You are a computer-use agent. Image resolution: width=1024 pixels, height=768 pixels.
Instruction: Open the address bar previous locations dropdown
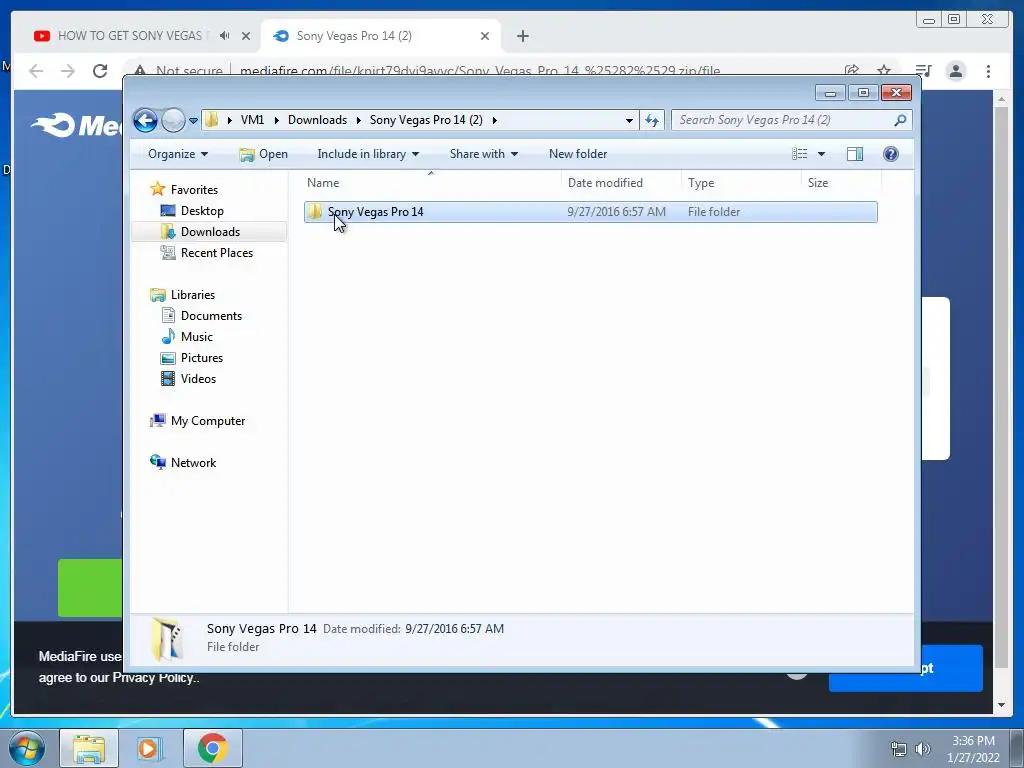click(629, 120)
